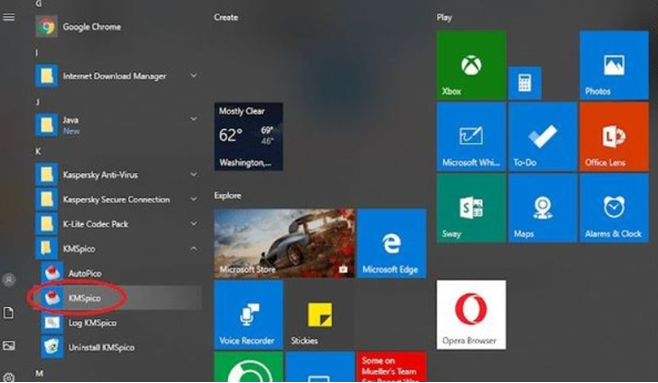Open the hamburger menu at top left
Viewport: 658px width, 383px height.
pos(9,17)
